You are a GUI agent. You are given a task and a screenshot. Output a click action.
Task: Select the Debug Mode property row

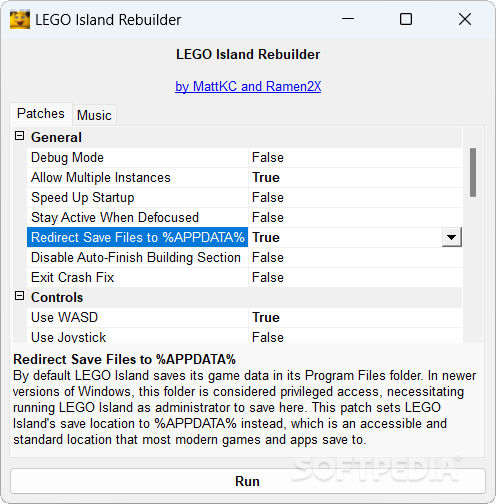pyautogui.click(x=137, y=158)
